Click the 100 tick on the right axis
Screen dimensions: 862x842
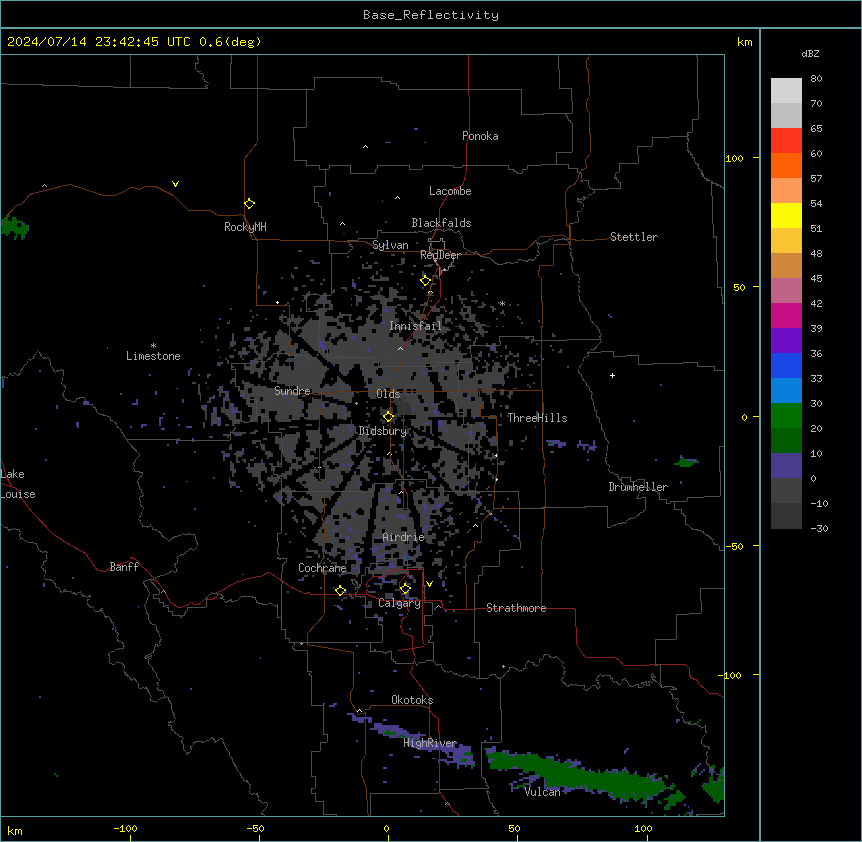(x=734, y=158)
